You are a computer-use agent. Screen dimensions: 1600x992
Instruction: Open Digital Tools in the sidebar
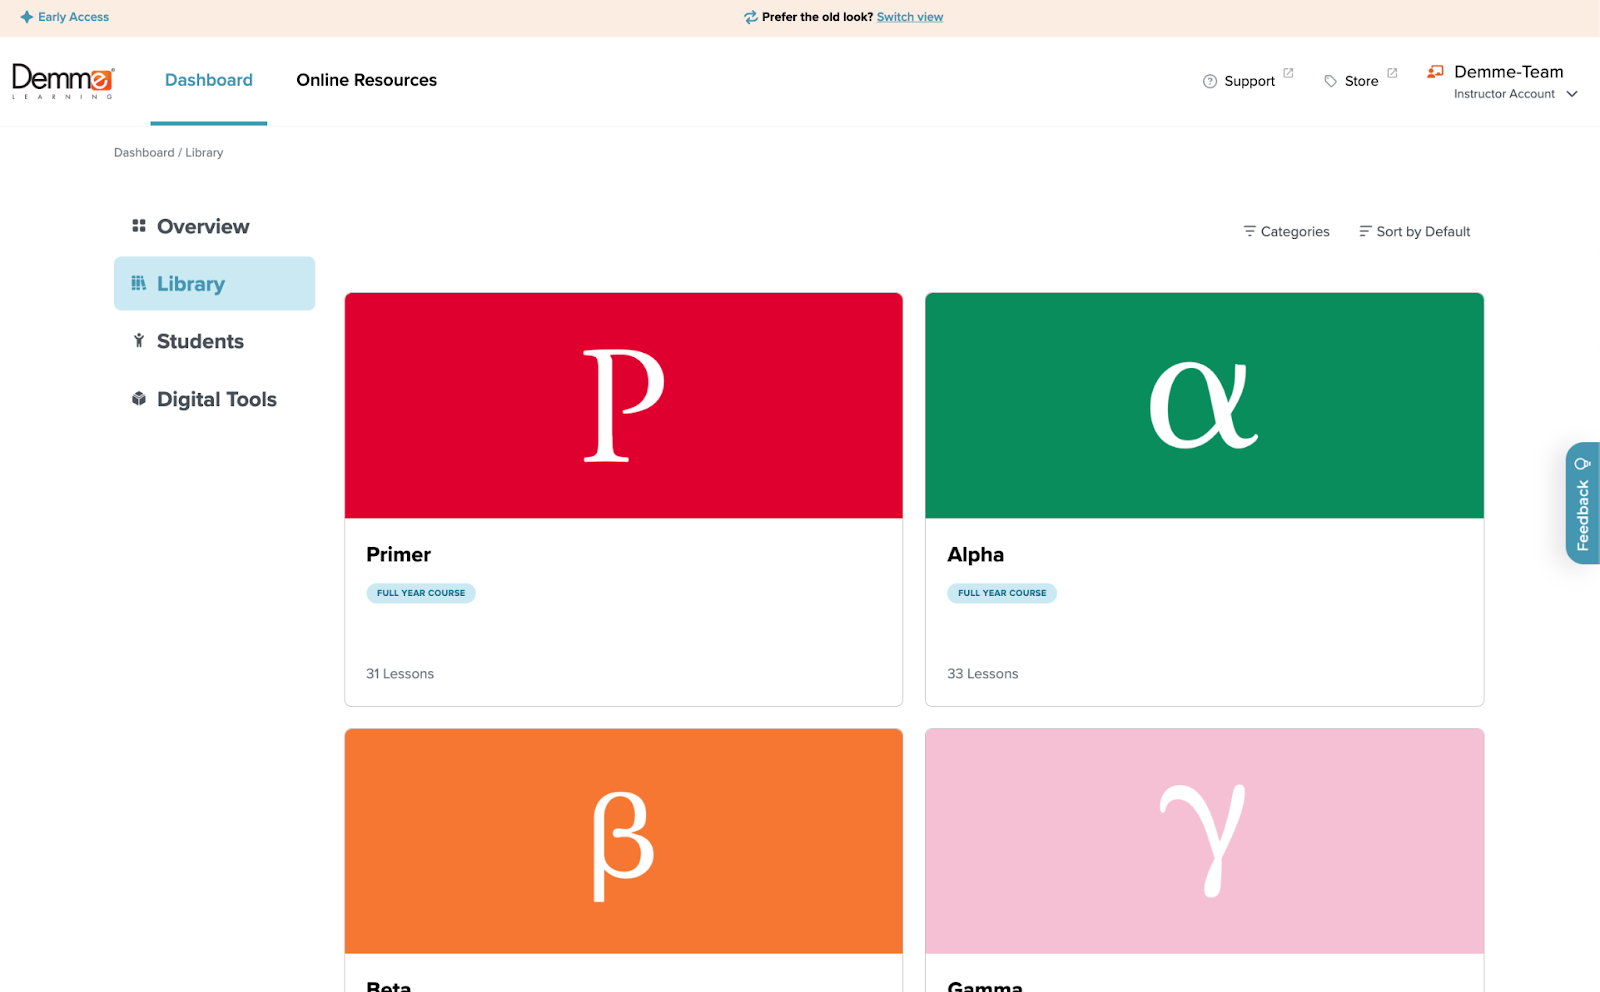pyautogui.click(x=214, y=399)
